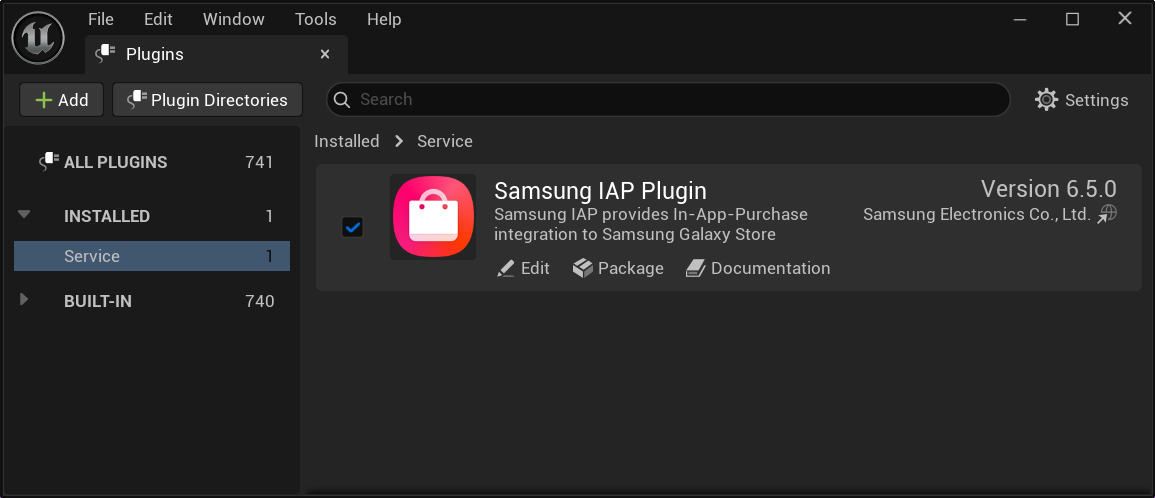1155x498 pixels.
Task: Click the Samsung IAP Plugin shopping bag thumbnail
Action: click(x=433, y=217)
